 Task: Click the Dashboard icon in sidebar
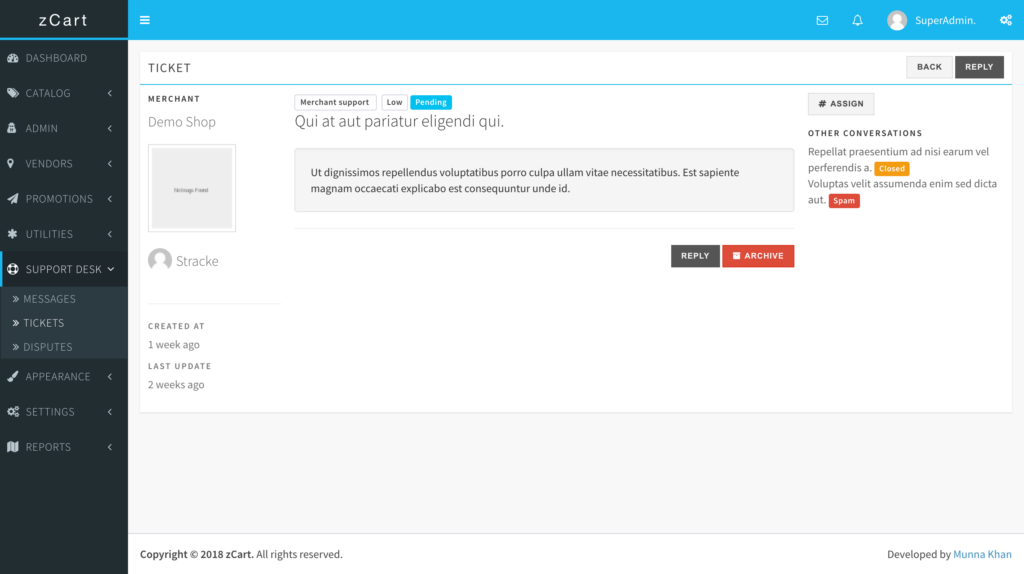coord(13,58)
